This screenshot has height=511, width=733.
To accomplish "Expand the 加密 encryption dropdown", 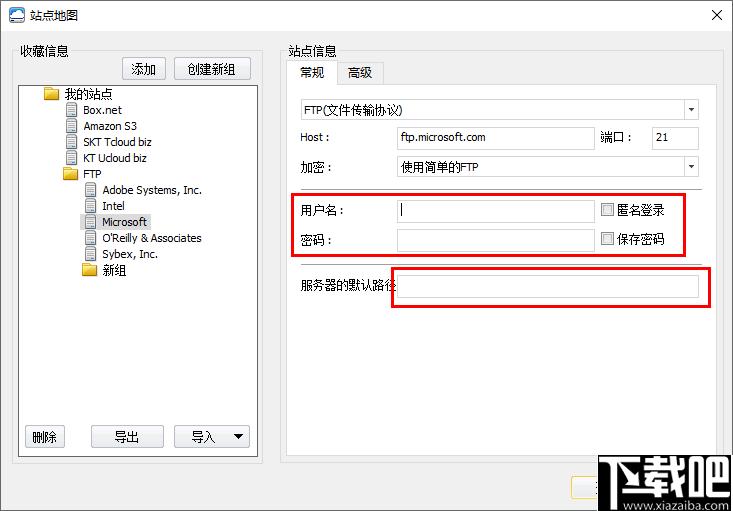I will [691, 167].
